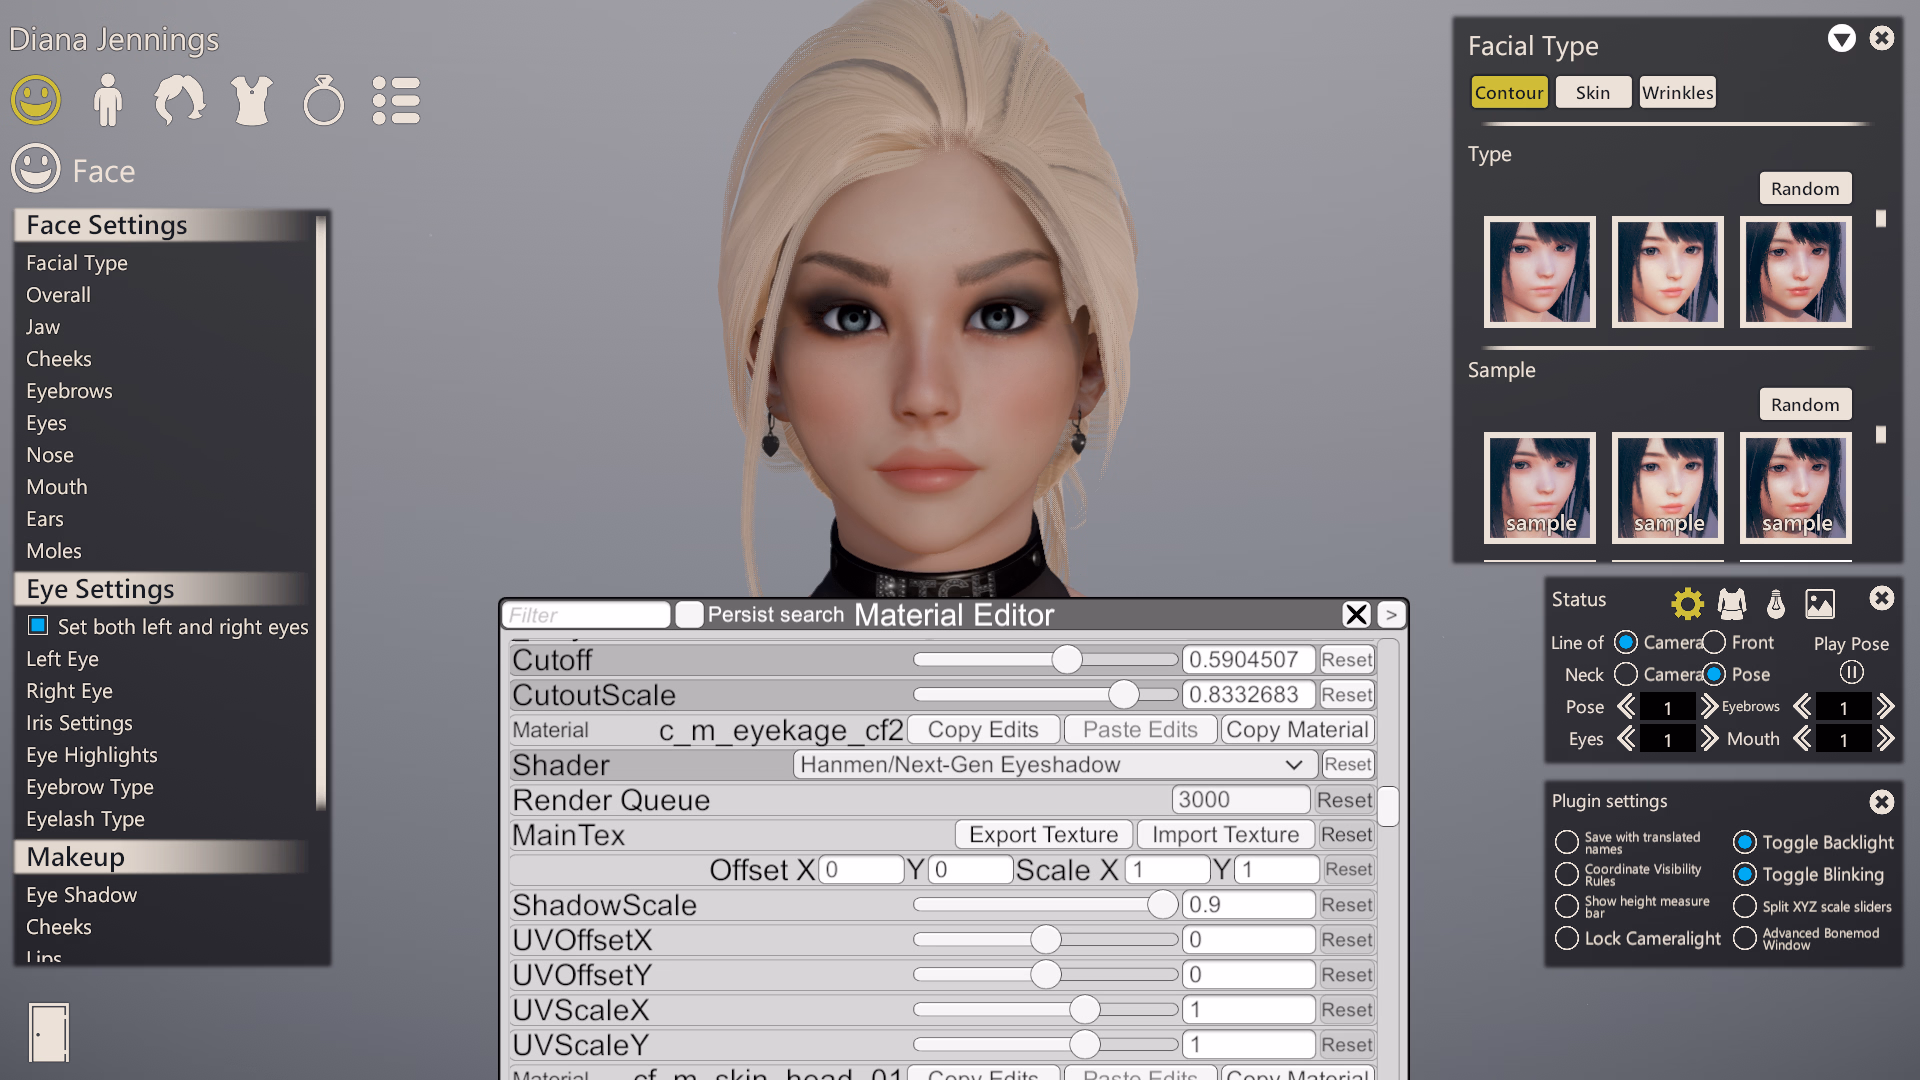Expand Material Editor with arrow button
The image size is (1920, 1080).
(x=1391, y=615)
